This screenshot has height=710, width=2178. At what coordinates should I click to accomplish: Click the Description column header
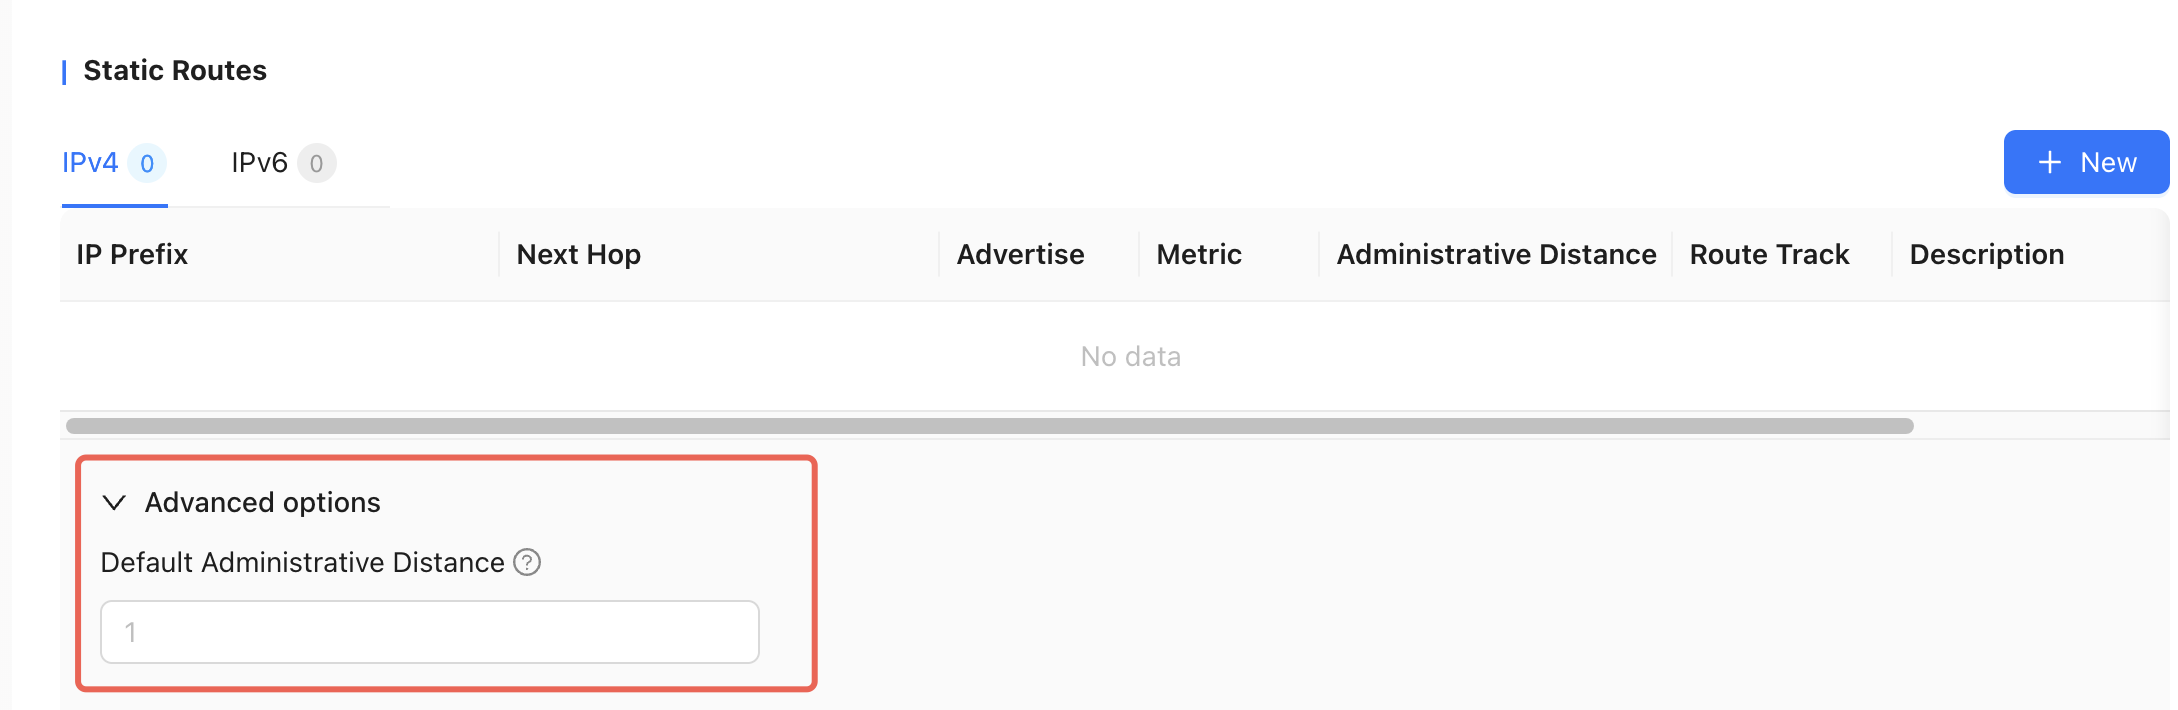pyautogui.click(x=1986, y=254)
